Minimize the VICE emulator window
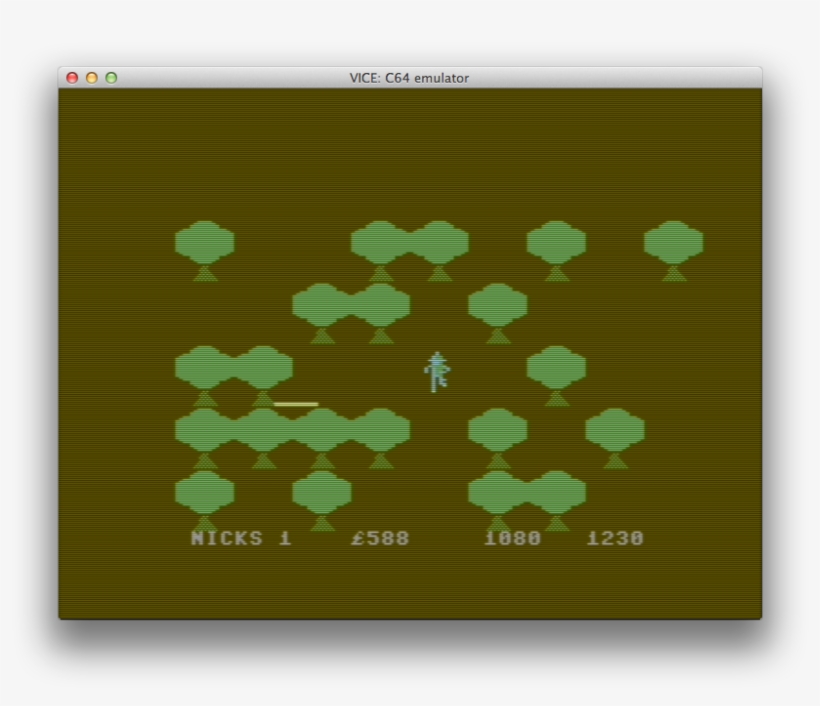 pos(92,78)
